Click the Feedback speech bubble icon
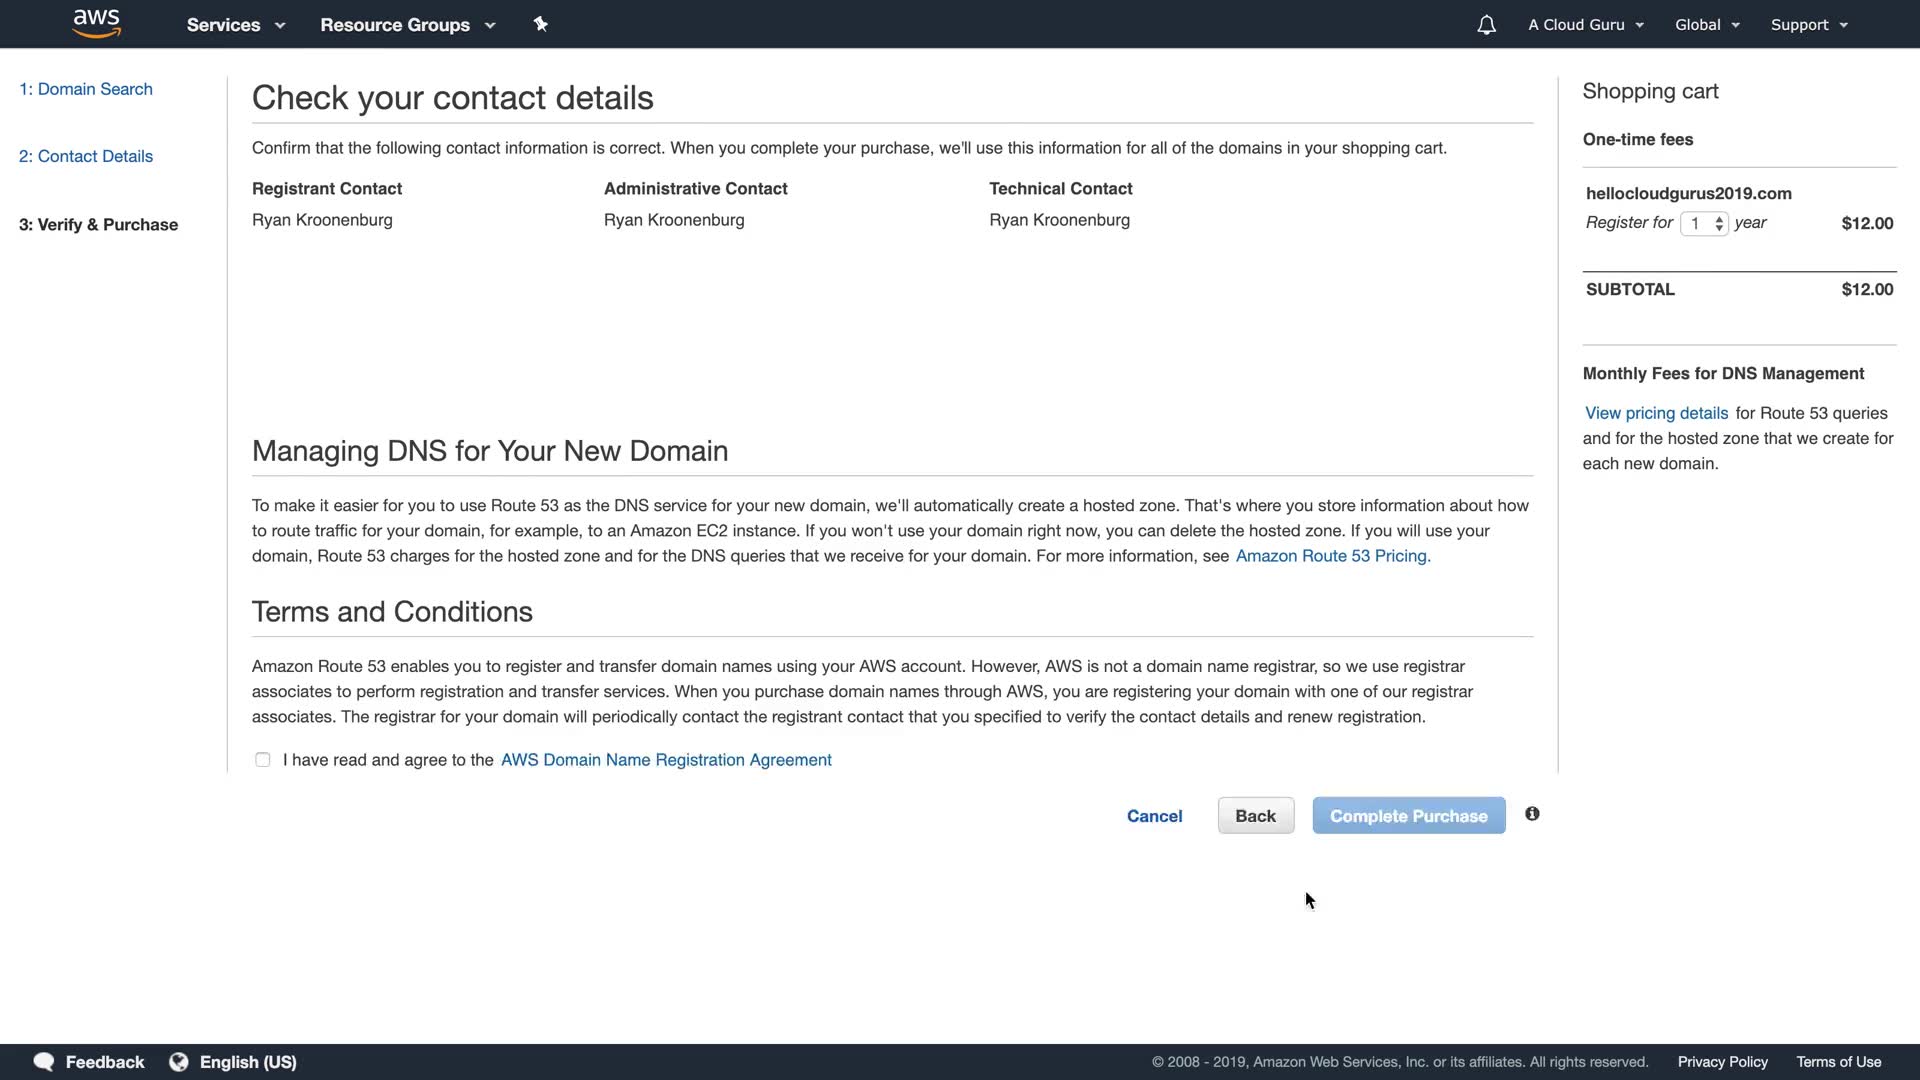 (x=44, y=1062)
